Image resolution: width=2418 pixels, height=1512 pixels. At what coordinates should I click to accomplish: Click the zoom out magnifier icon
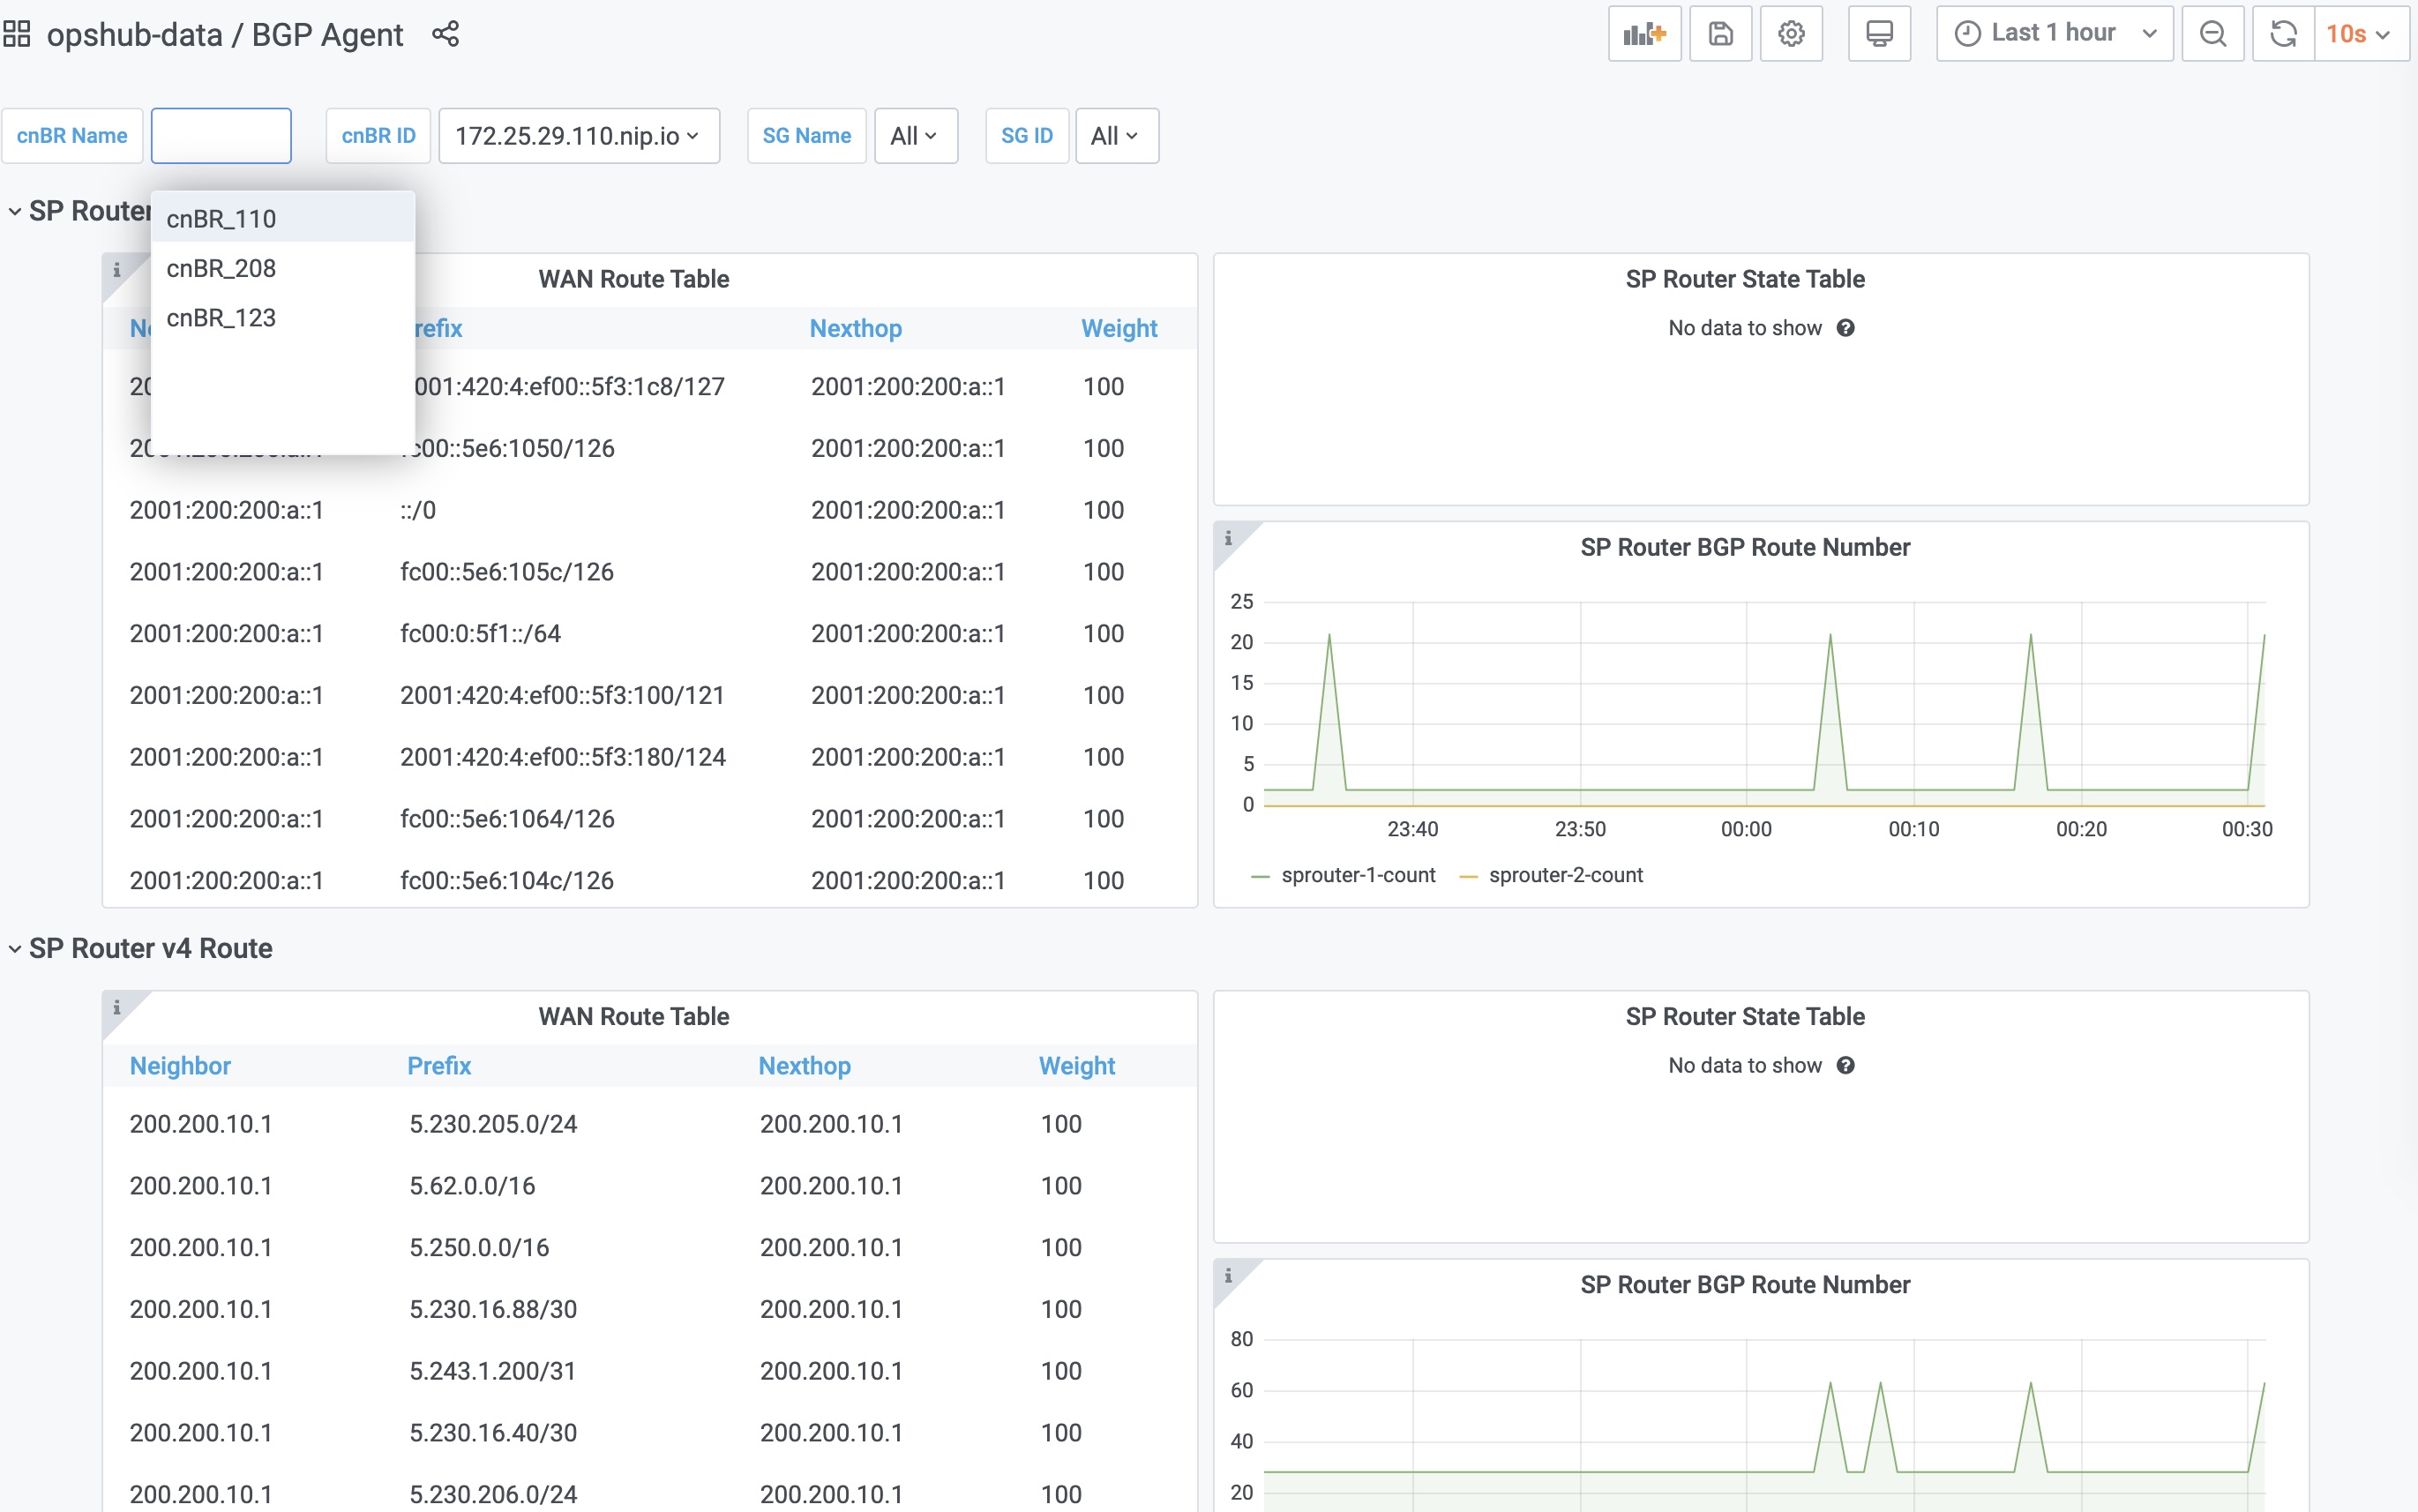click(2211, 34)
